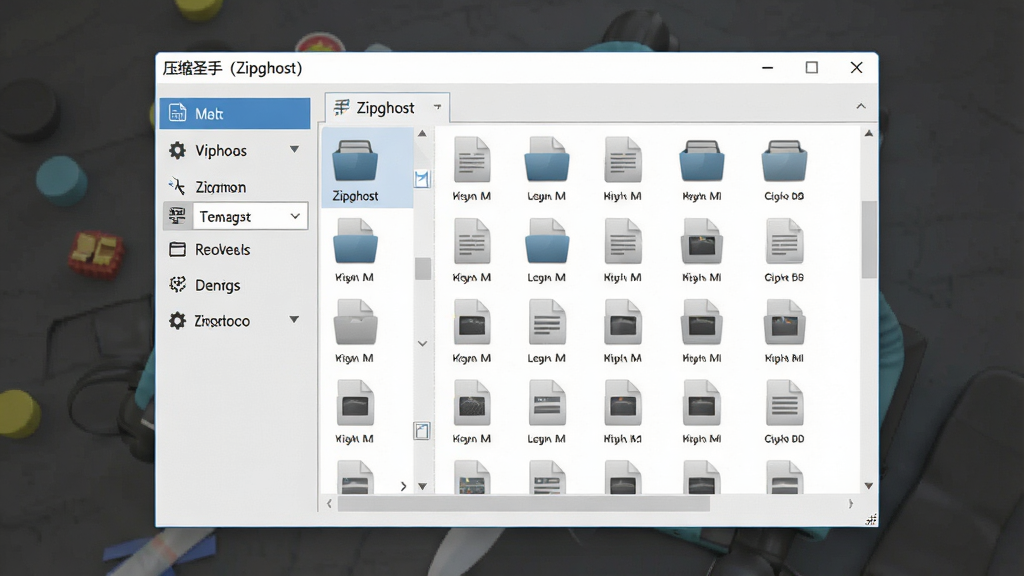This screenshot has height=576, width=1024.
Task: Open the Temagst combo box
Action: click(x=250, y=216)
